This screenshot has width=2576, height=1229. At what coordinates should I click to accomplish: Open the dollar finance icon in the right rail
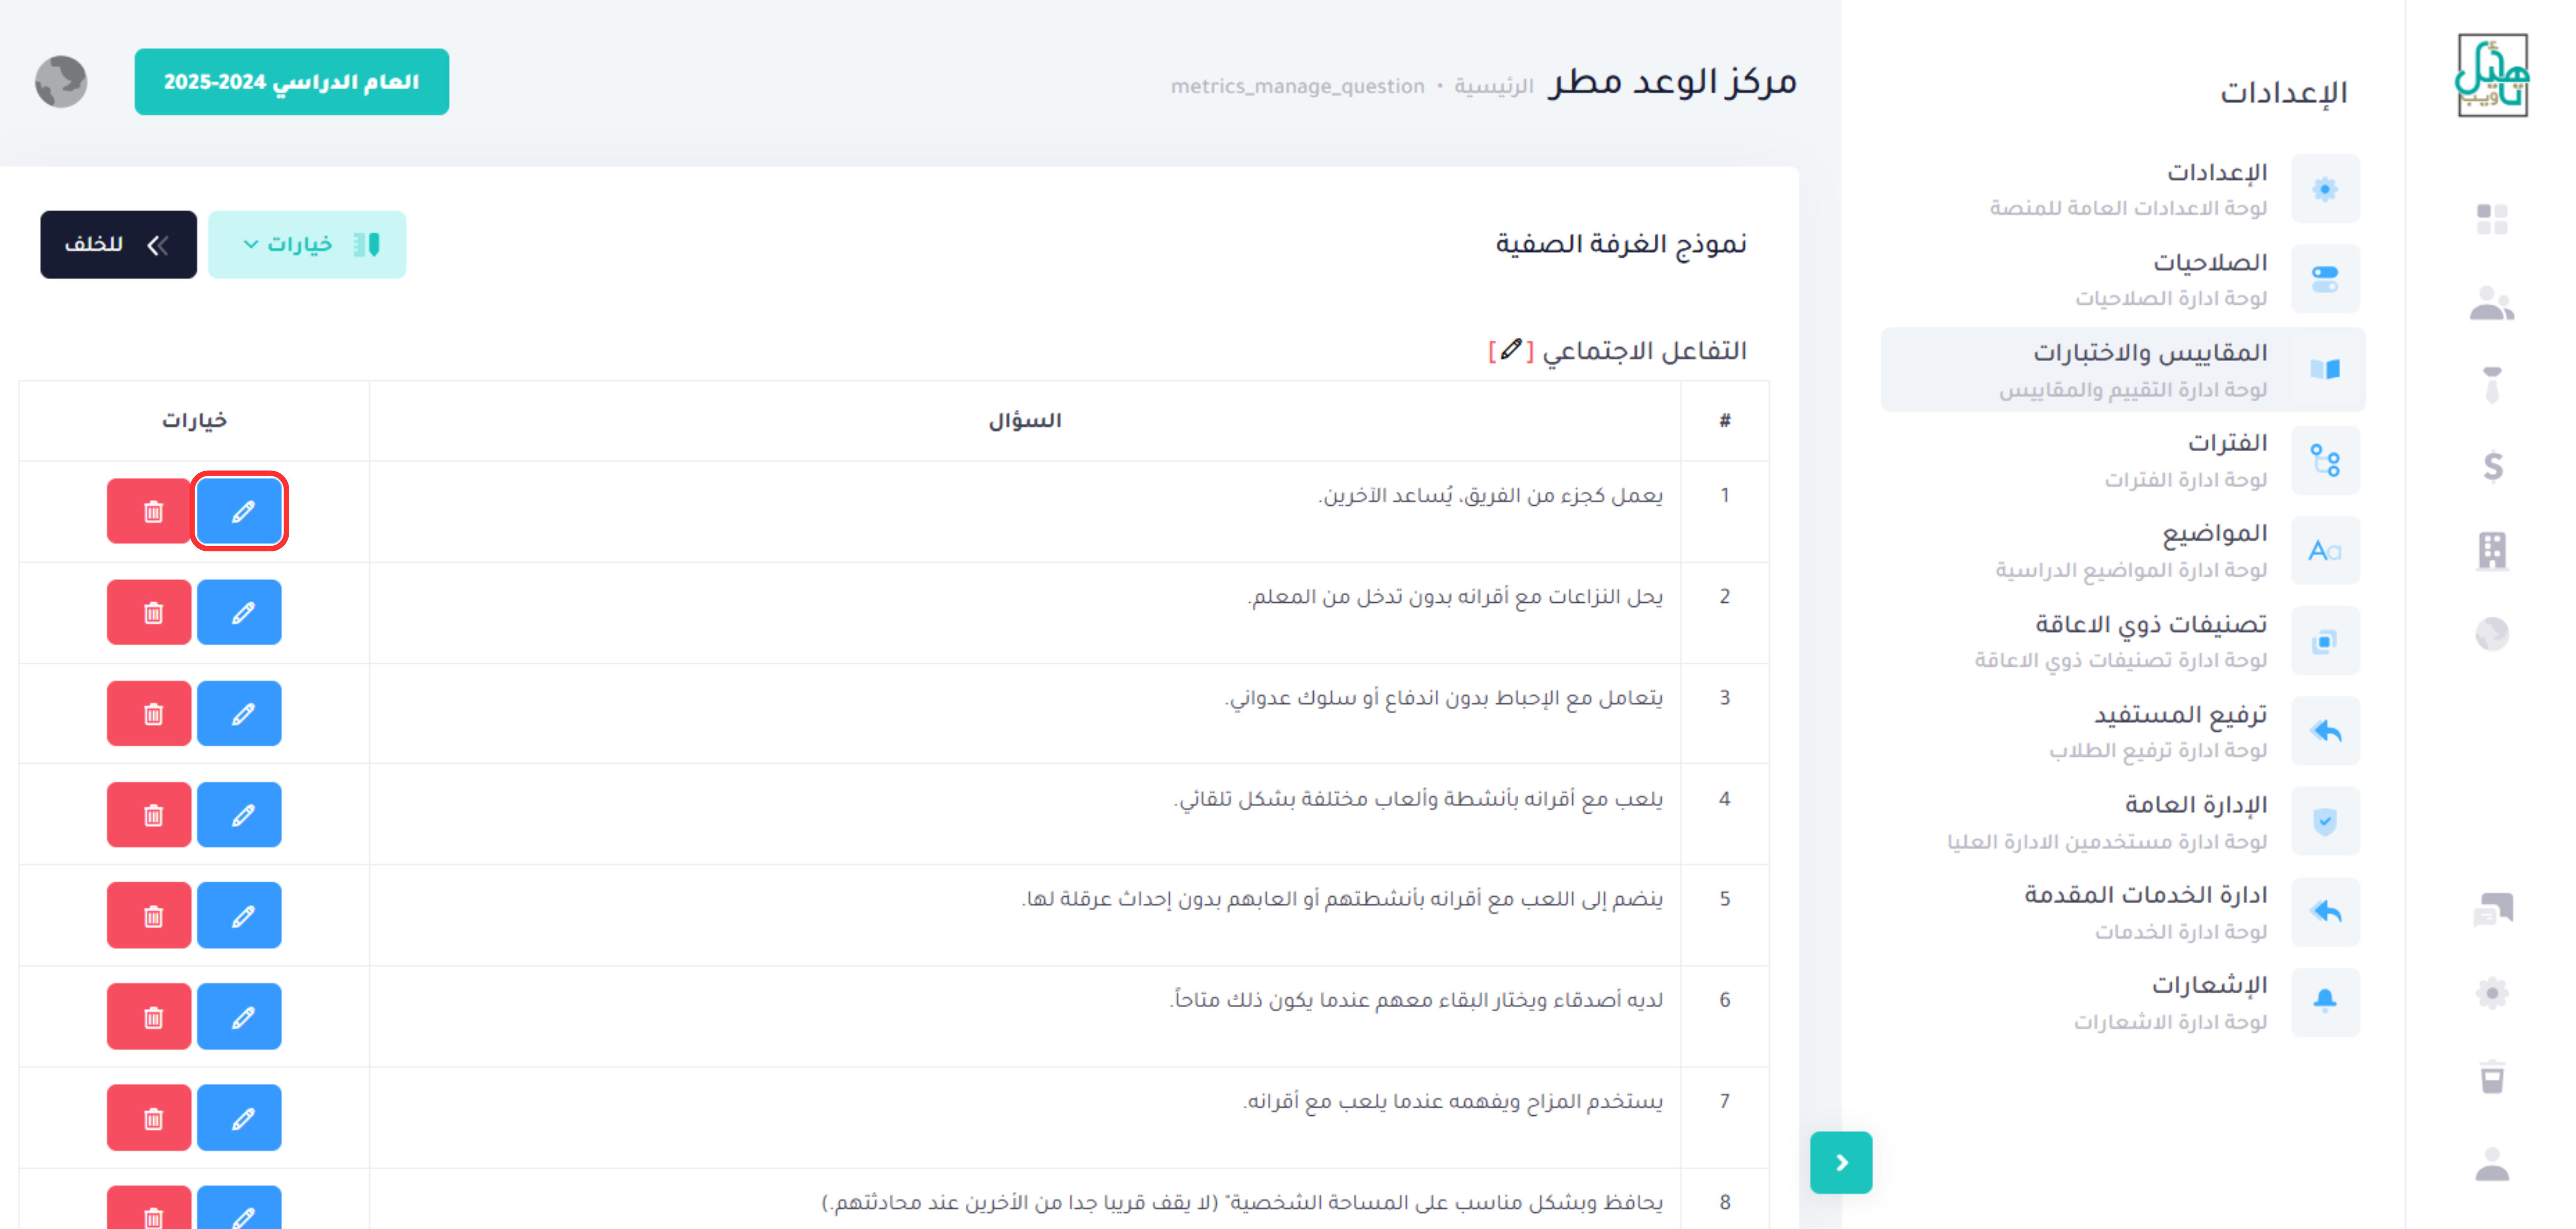coord(2492,466)
